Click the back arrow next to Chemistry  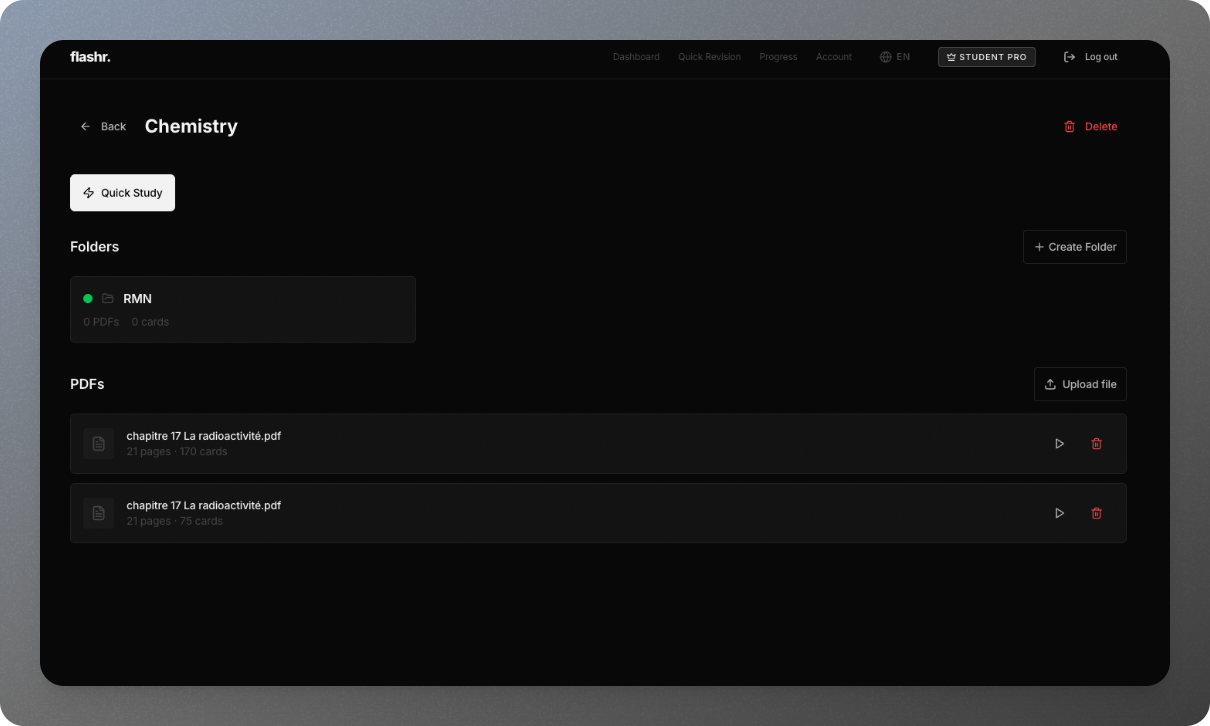86,126
